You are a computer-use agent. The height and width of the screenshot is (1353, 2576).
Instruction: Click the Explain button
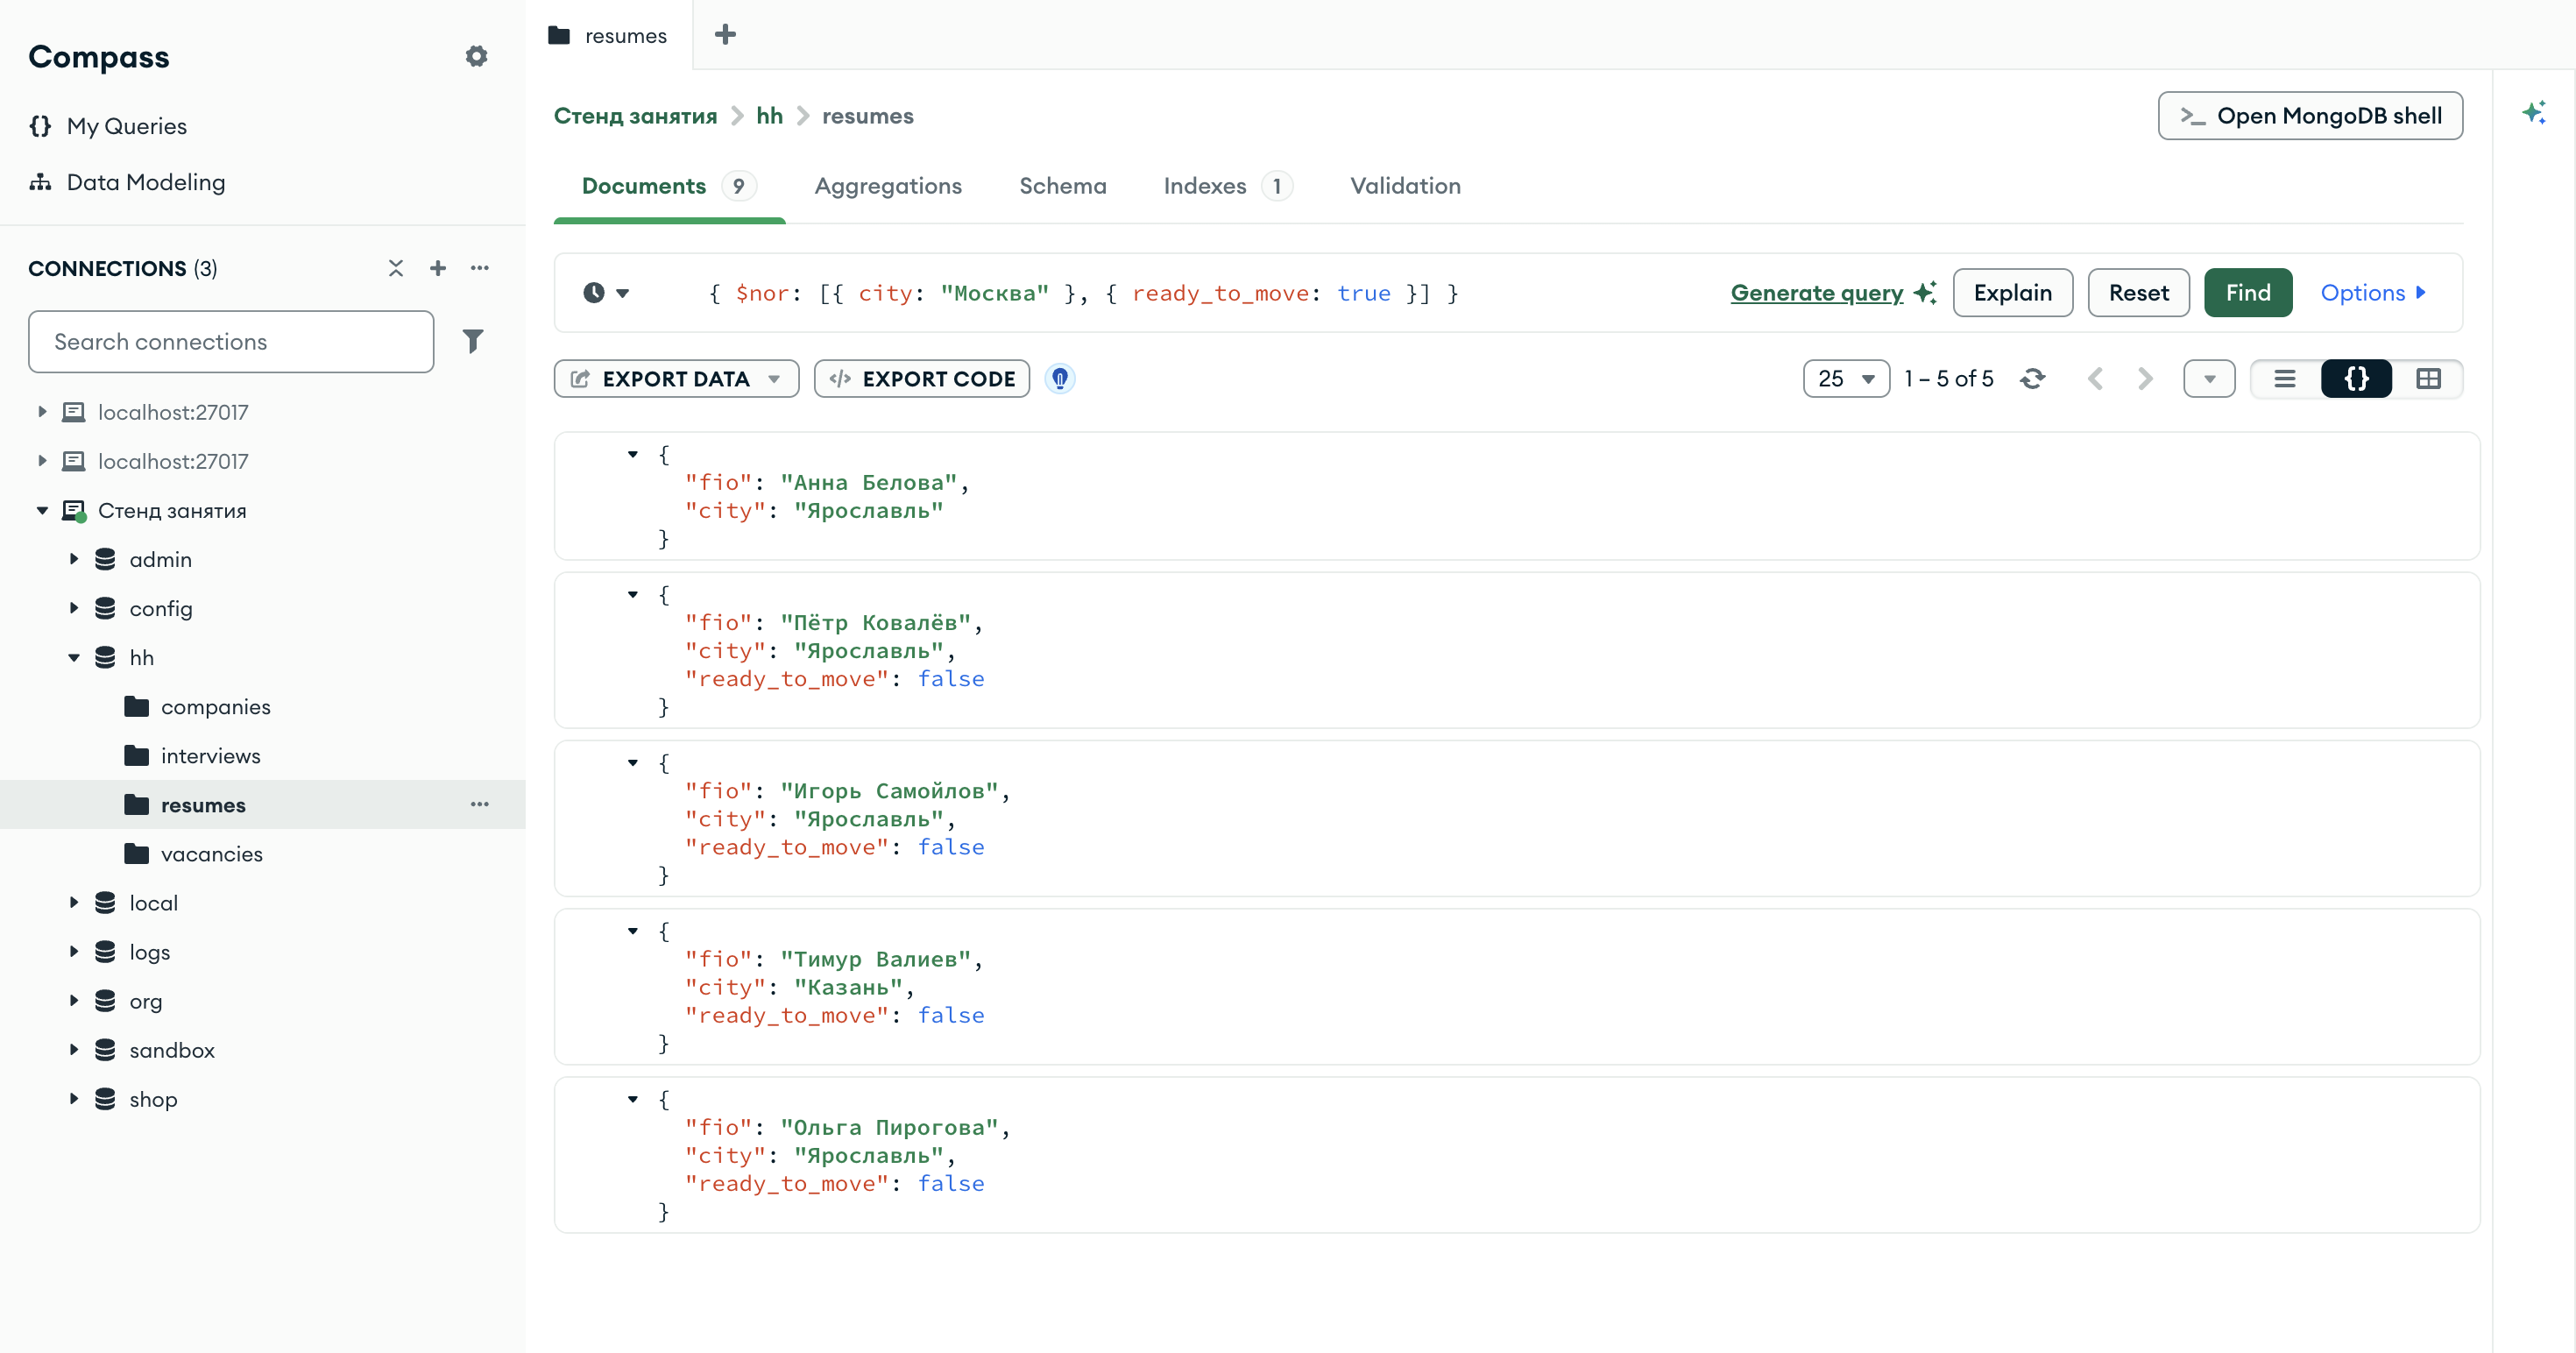(x=2012, y=293)
